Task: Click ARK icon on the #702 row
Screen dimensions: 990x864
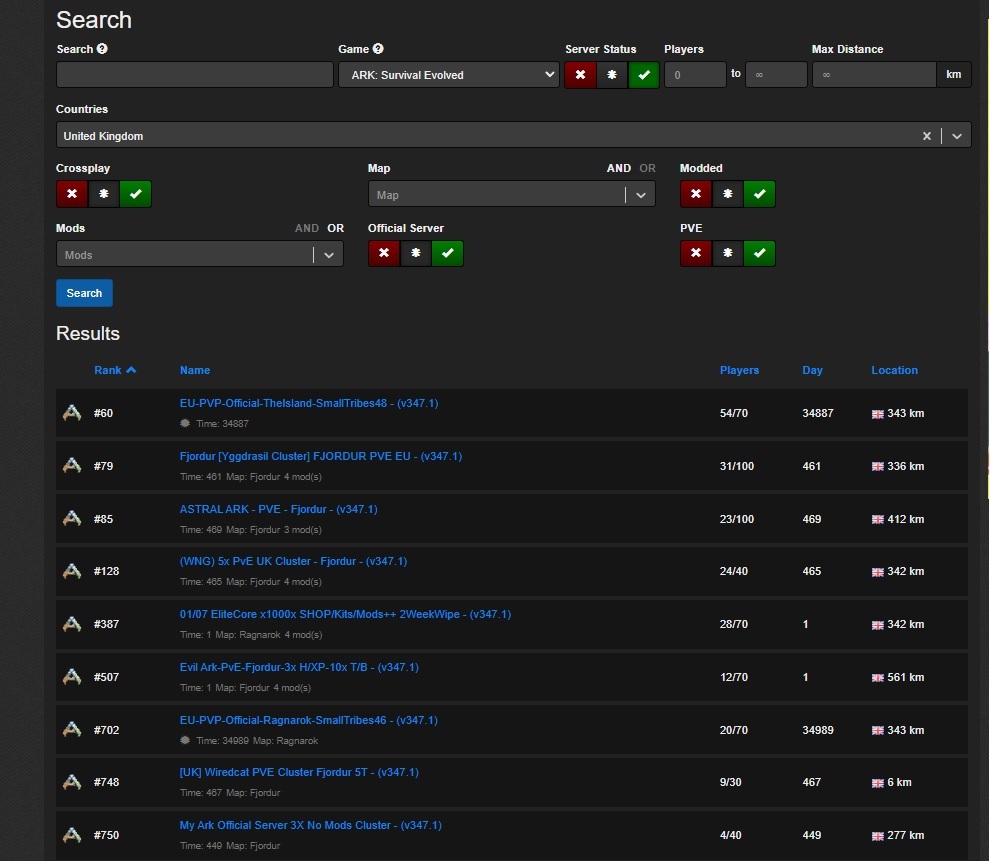Action: (72, 730)
